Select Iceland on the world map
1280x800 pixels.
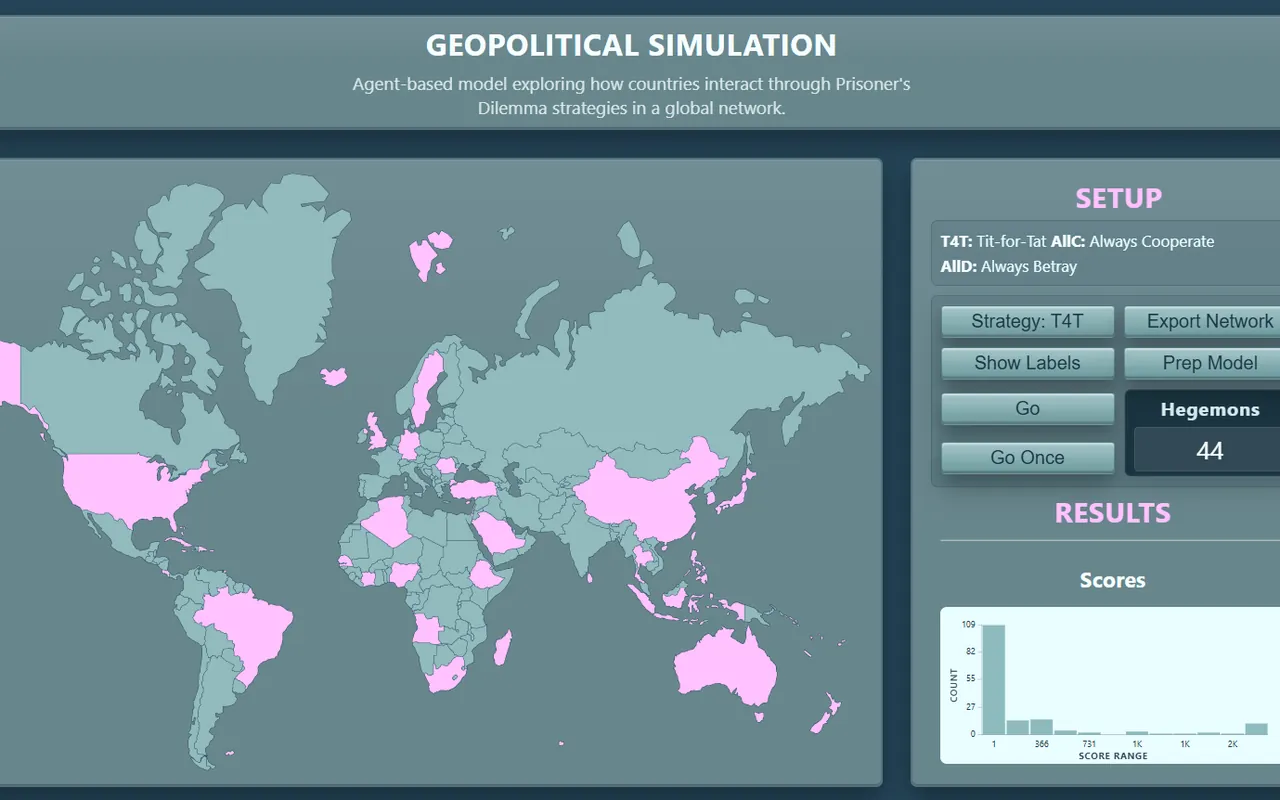click(x=333, y=376)
